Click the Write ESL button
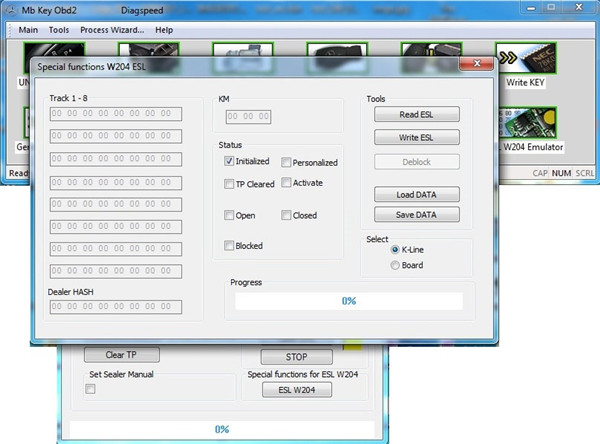The width and height of the screenshot is (600, 444). click(417, 137)
